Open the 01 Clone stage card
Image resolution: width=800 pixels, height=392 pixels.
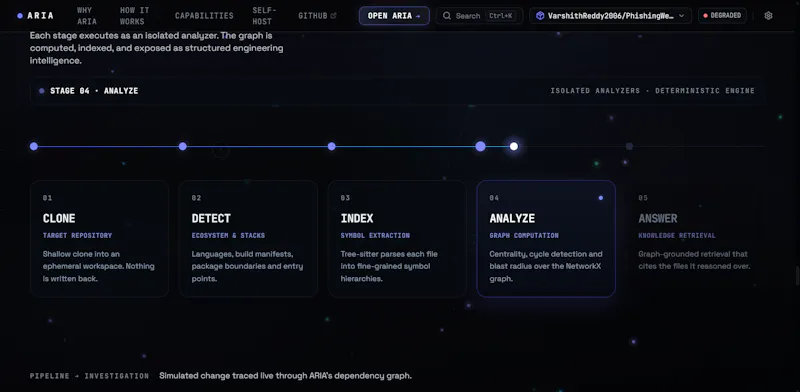(x=99, y=238)
